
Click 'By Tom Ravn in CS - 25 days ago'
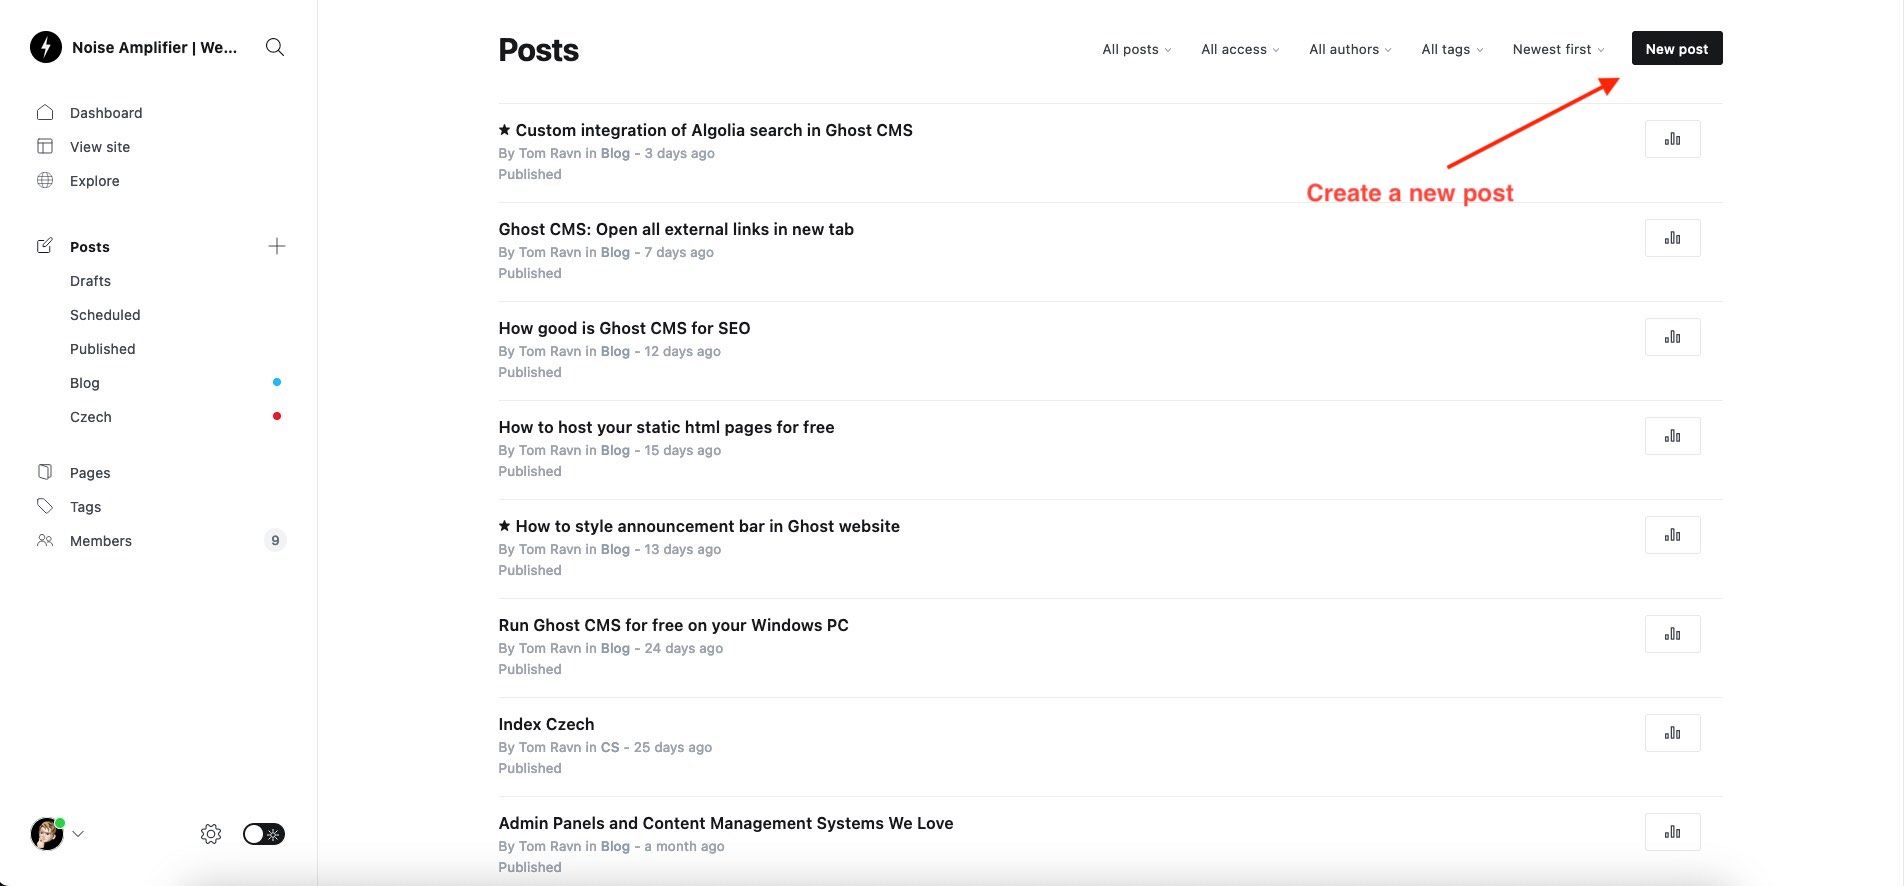[605, 747]
